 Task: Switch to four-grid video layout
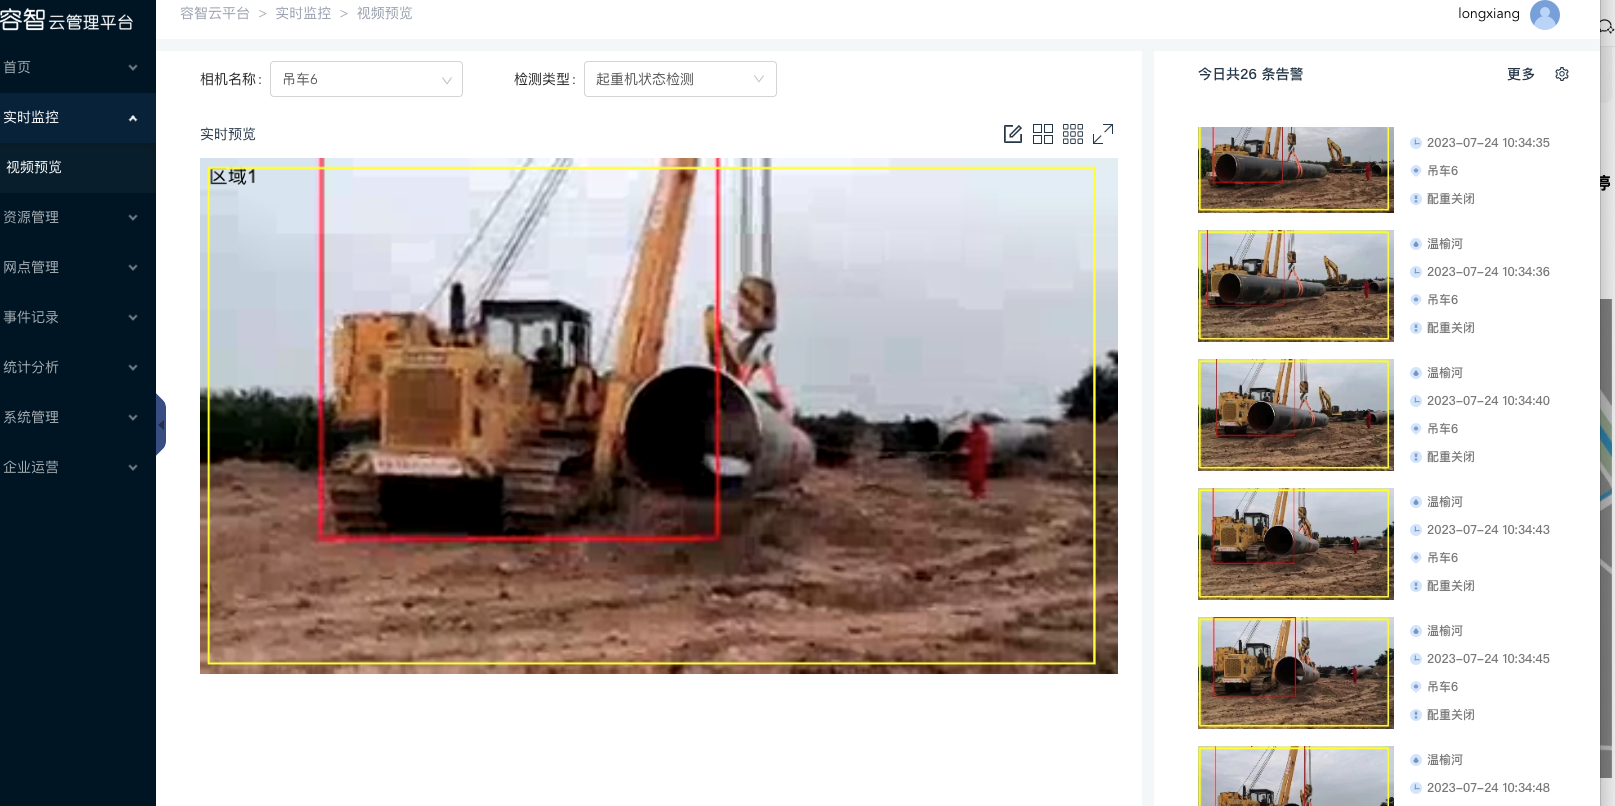[1043, 134]
